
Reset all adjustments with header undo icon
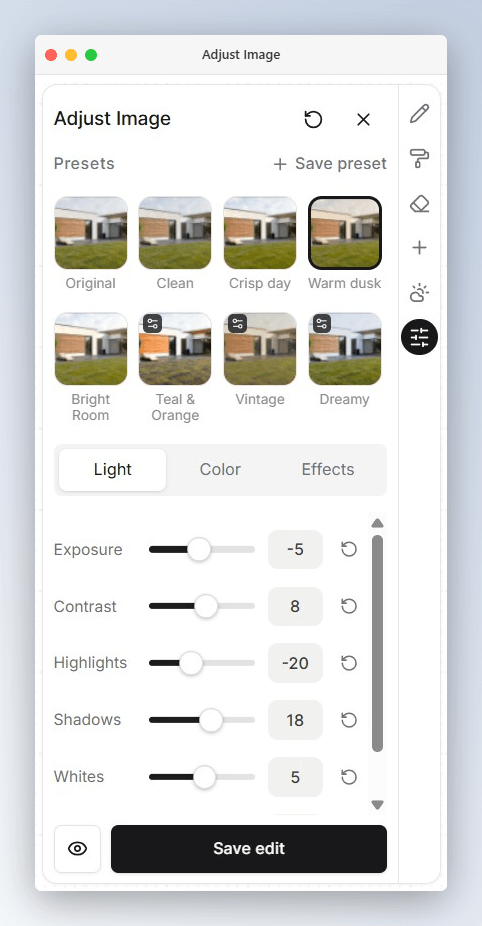tap(313, 119)
